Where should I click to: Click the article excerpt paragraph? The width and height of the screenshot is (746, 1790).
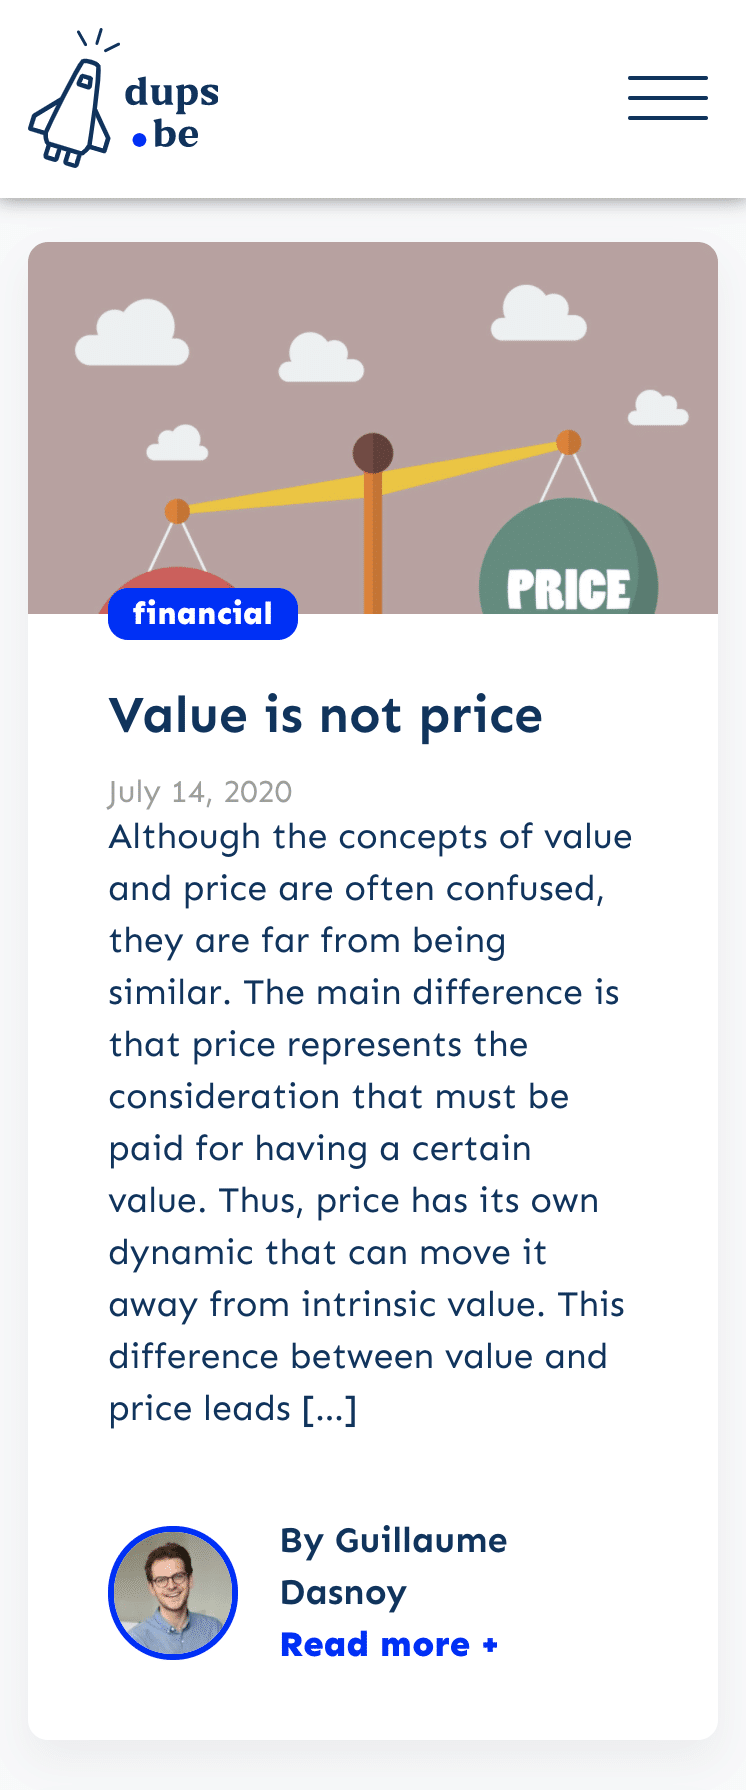click(370, 1122)
